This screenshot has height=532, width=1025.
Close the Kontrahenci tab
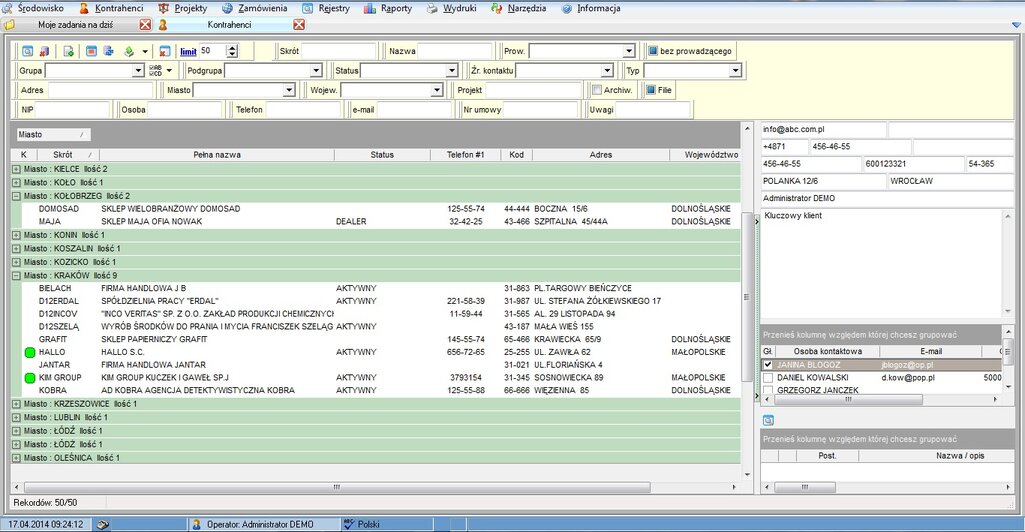pyautogui.click(x=299, y=25)
